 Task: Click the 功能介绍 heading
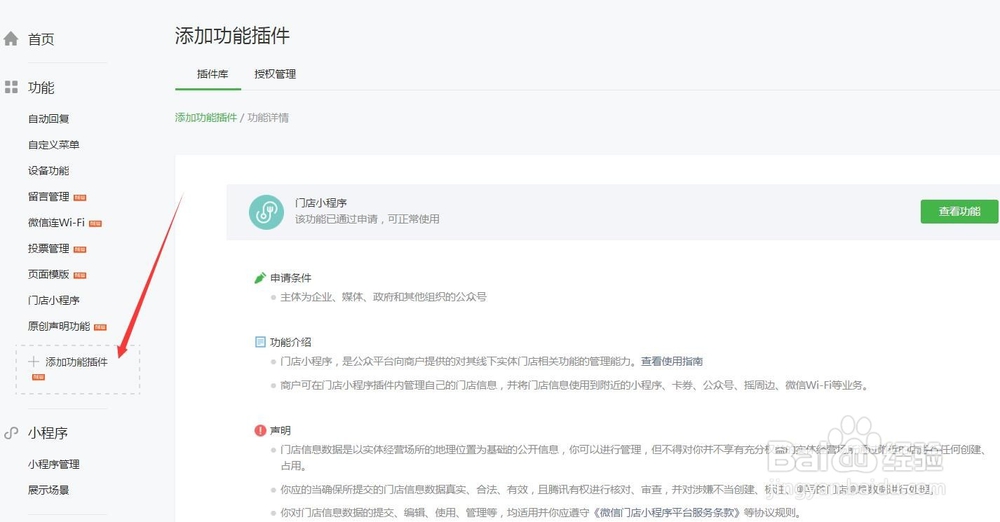pos(291,342)
